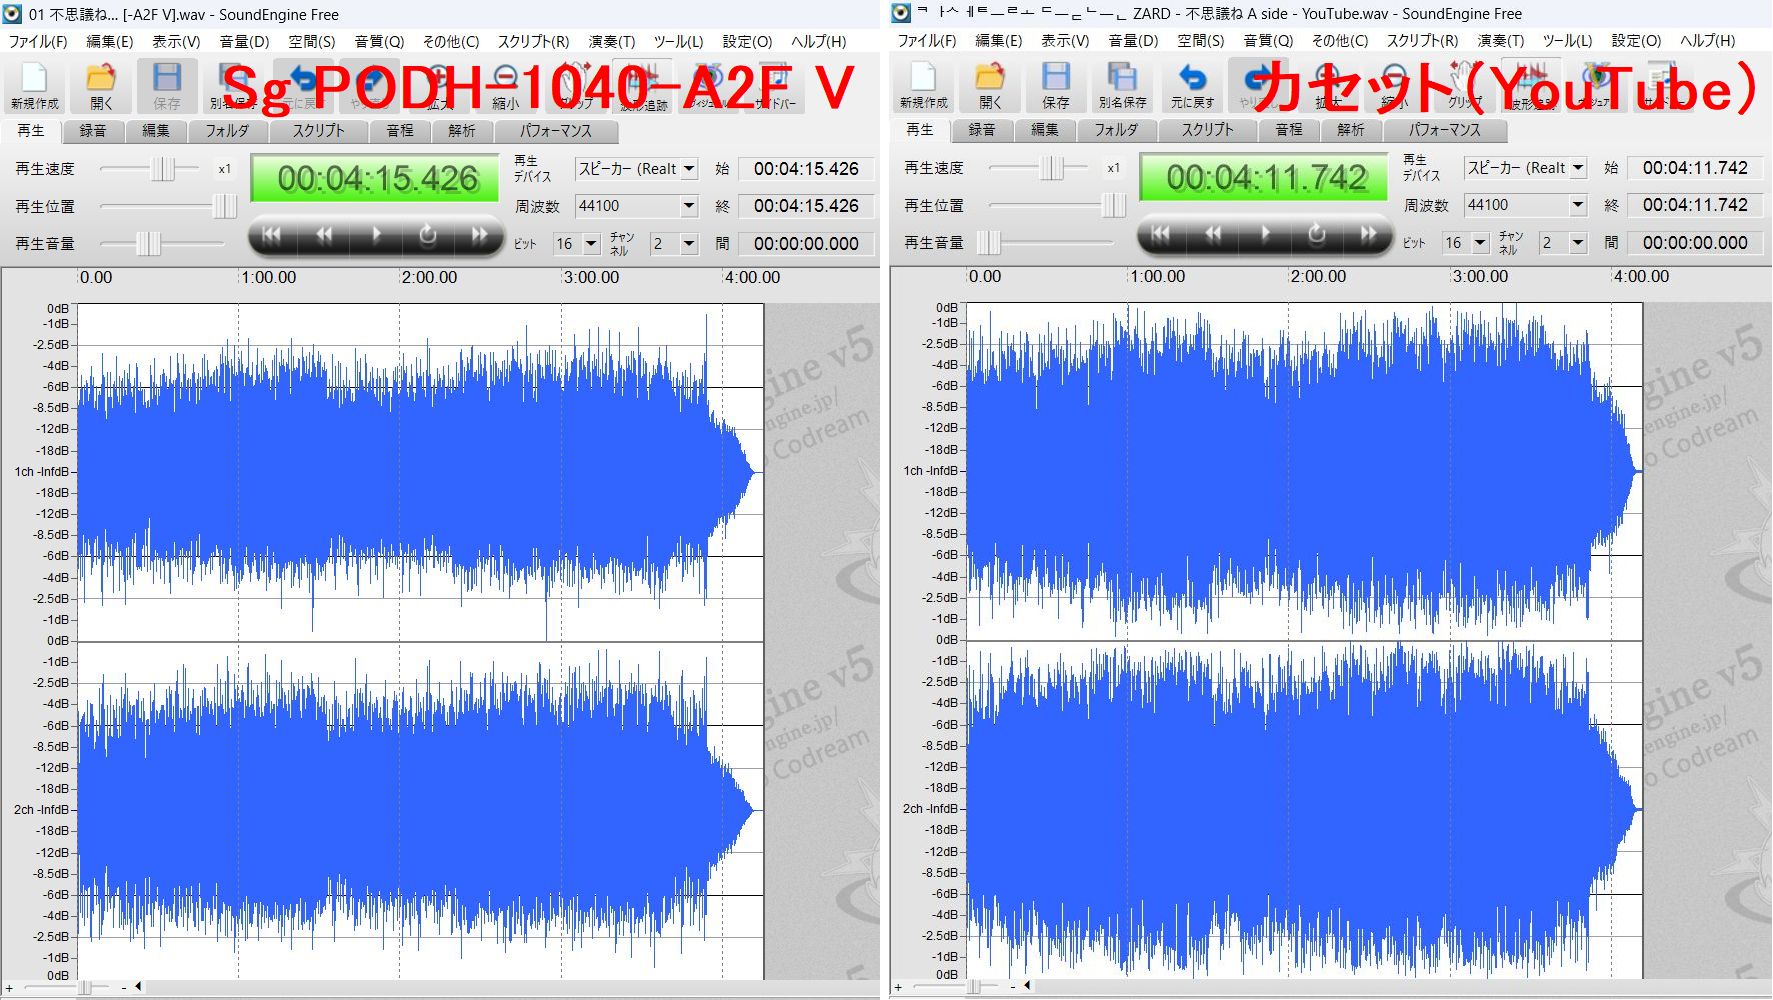Screen dimensions: 1773x1000
Task: Rewind in left A2F V player
Action: (x=324, y=235)
